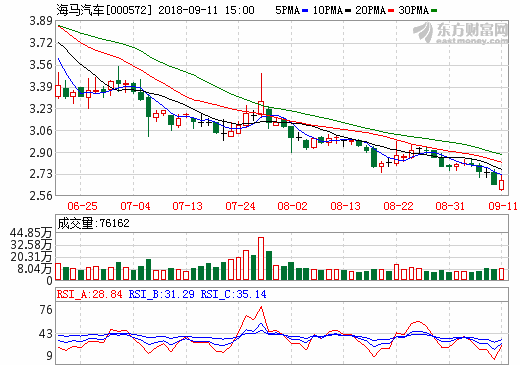The width and height of the screenshot is (520, 365).
Task: Click the 成交量:76162 volume label
Action: [x=93, y=223]
